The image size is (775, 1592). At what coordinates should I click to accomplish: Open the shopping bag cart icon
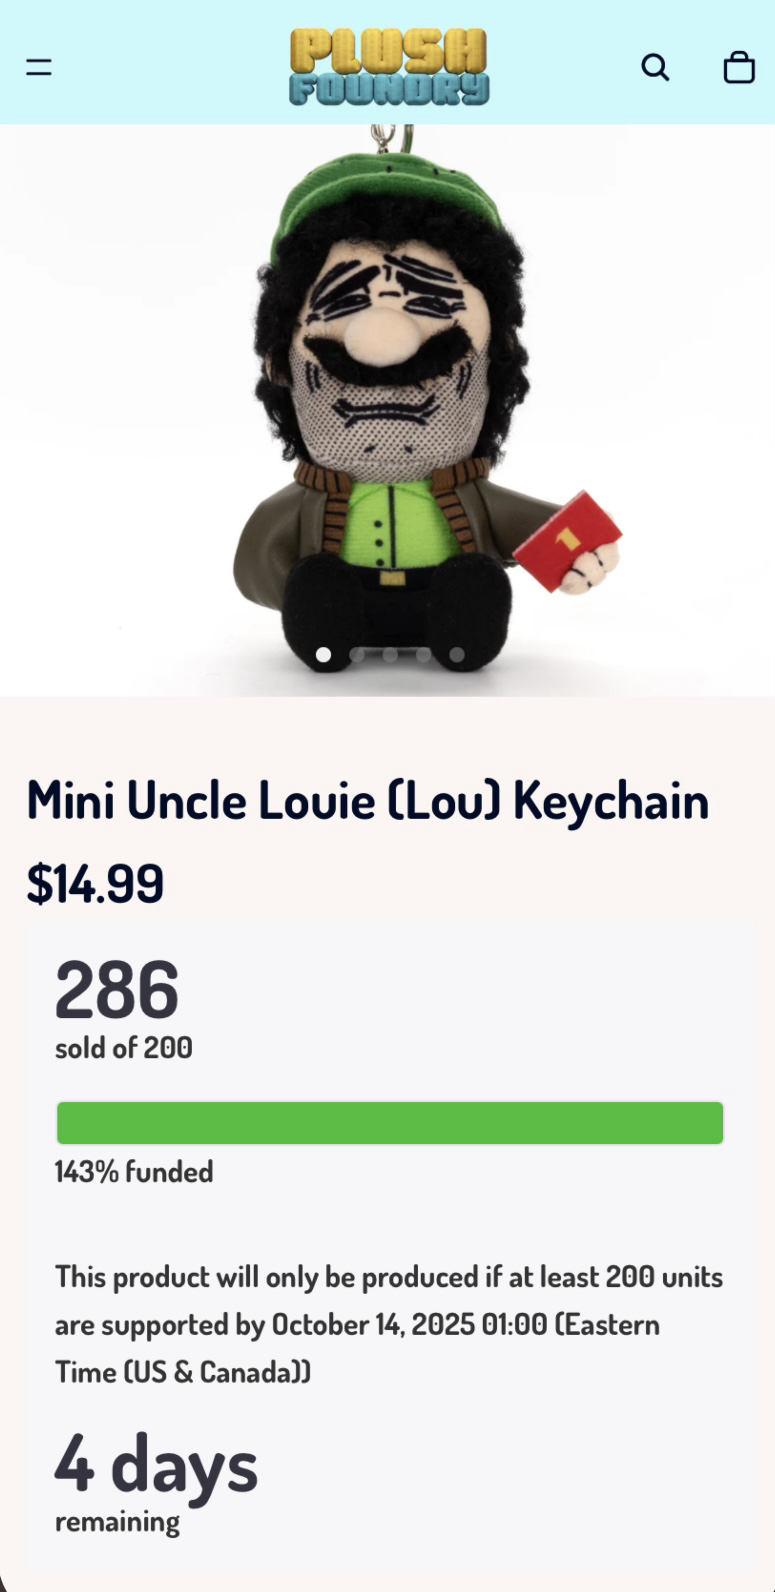click(739, 67)
